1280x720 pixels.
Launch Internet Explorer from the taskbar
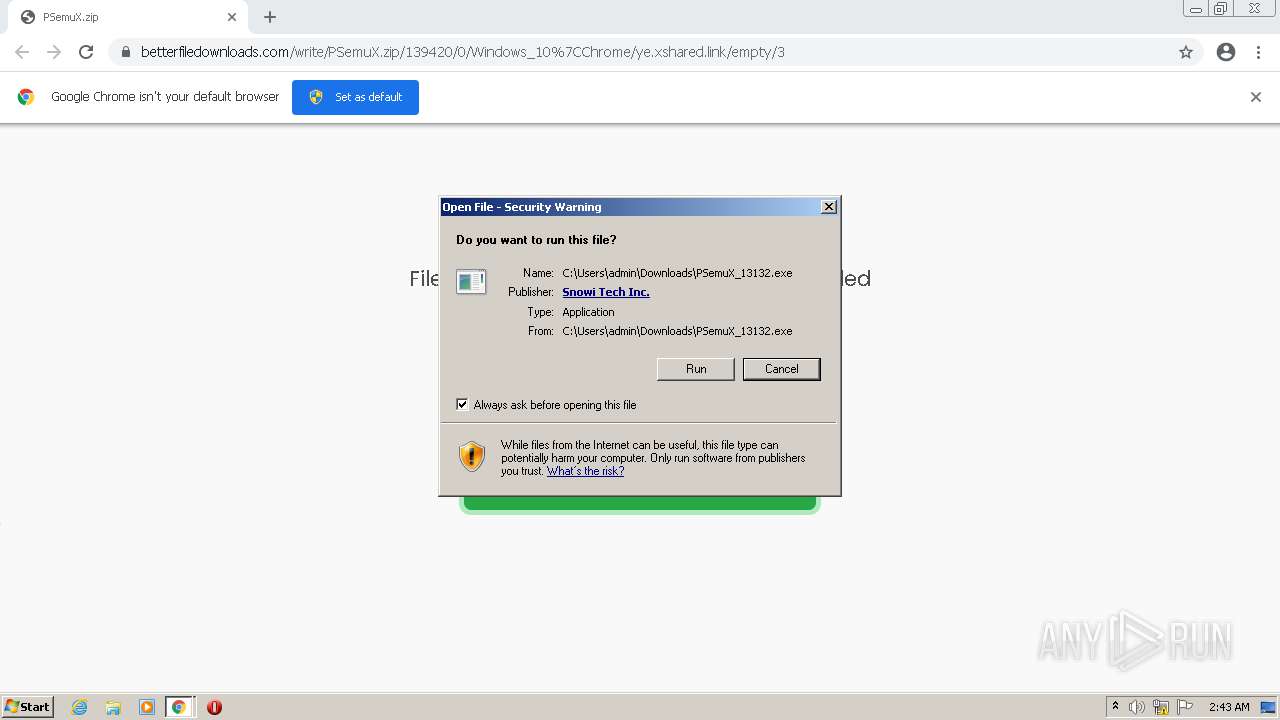click(x=80, y=707)
